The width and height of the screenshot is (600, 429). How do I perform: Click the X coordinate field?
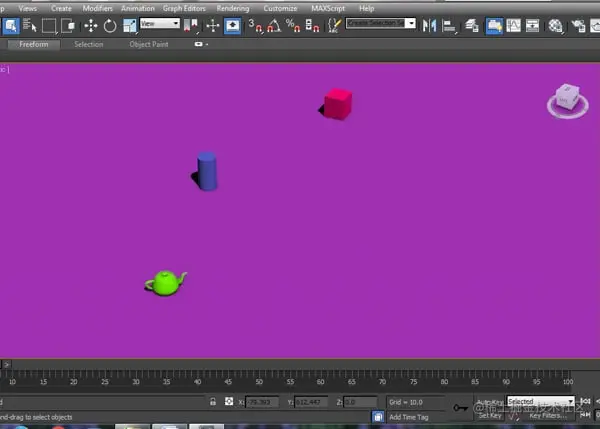(262, 402)
